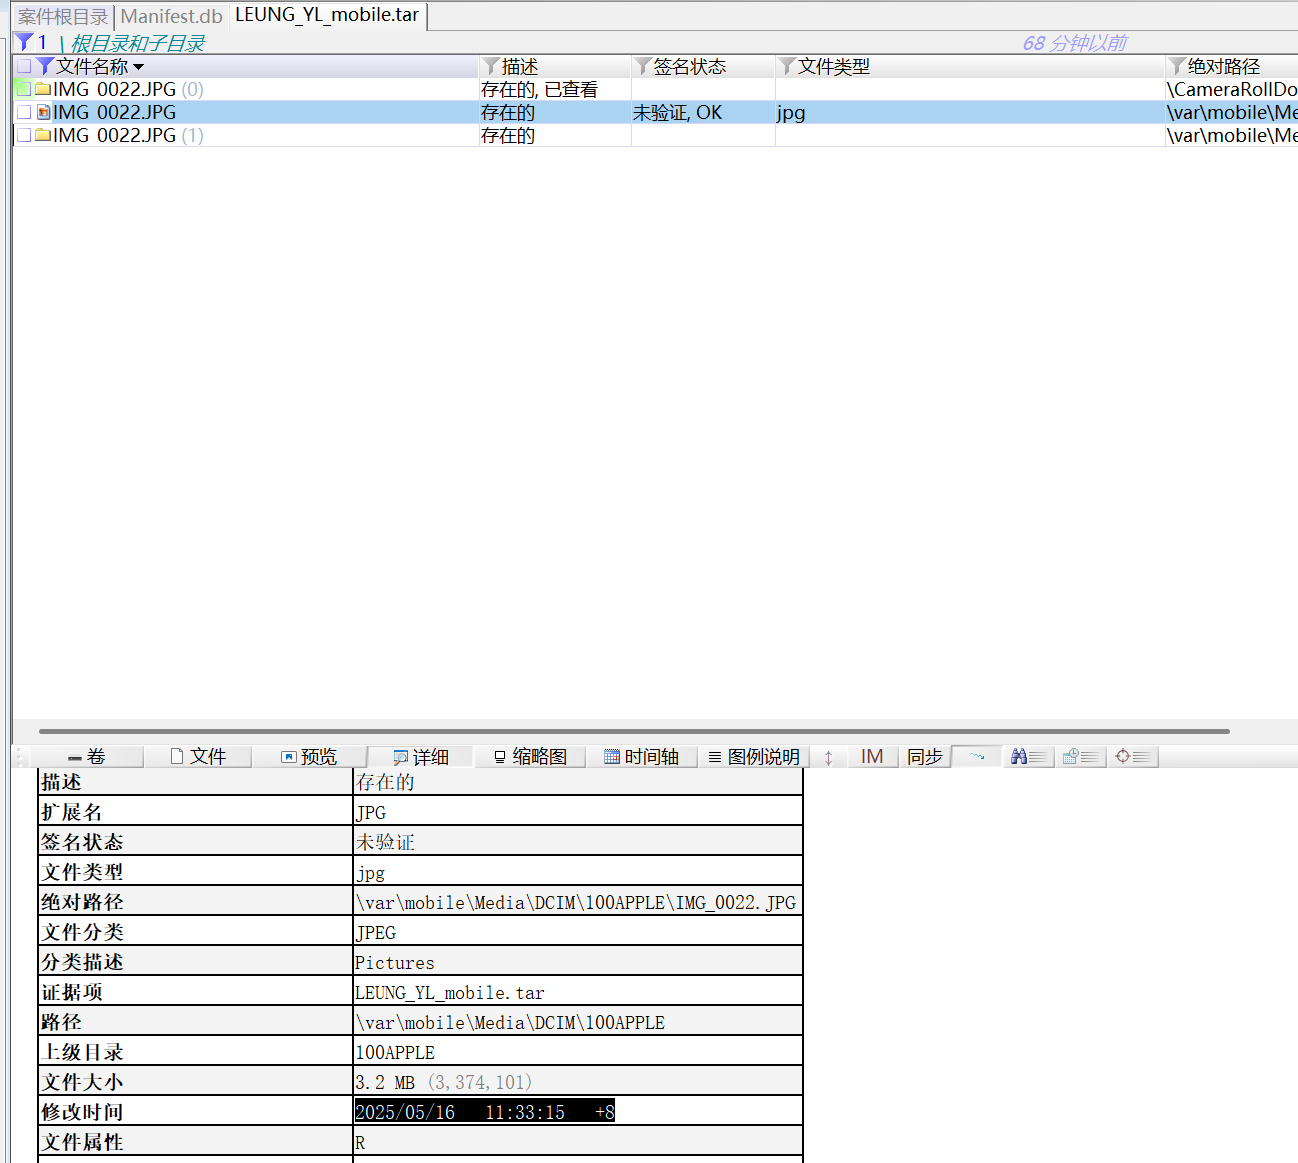Click the highlighted 修改时间 timestamp value
Viewport: 1298px width, 1163px height.
pos(484,1110)
